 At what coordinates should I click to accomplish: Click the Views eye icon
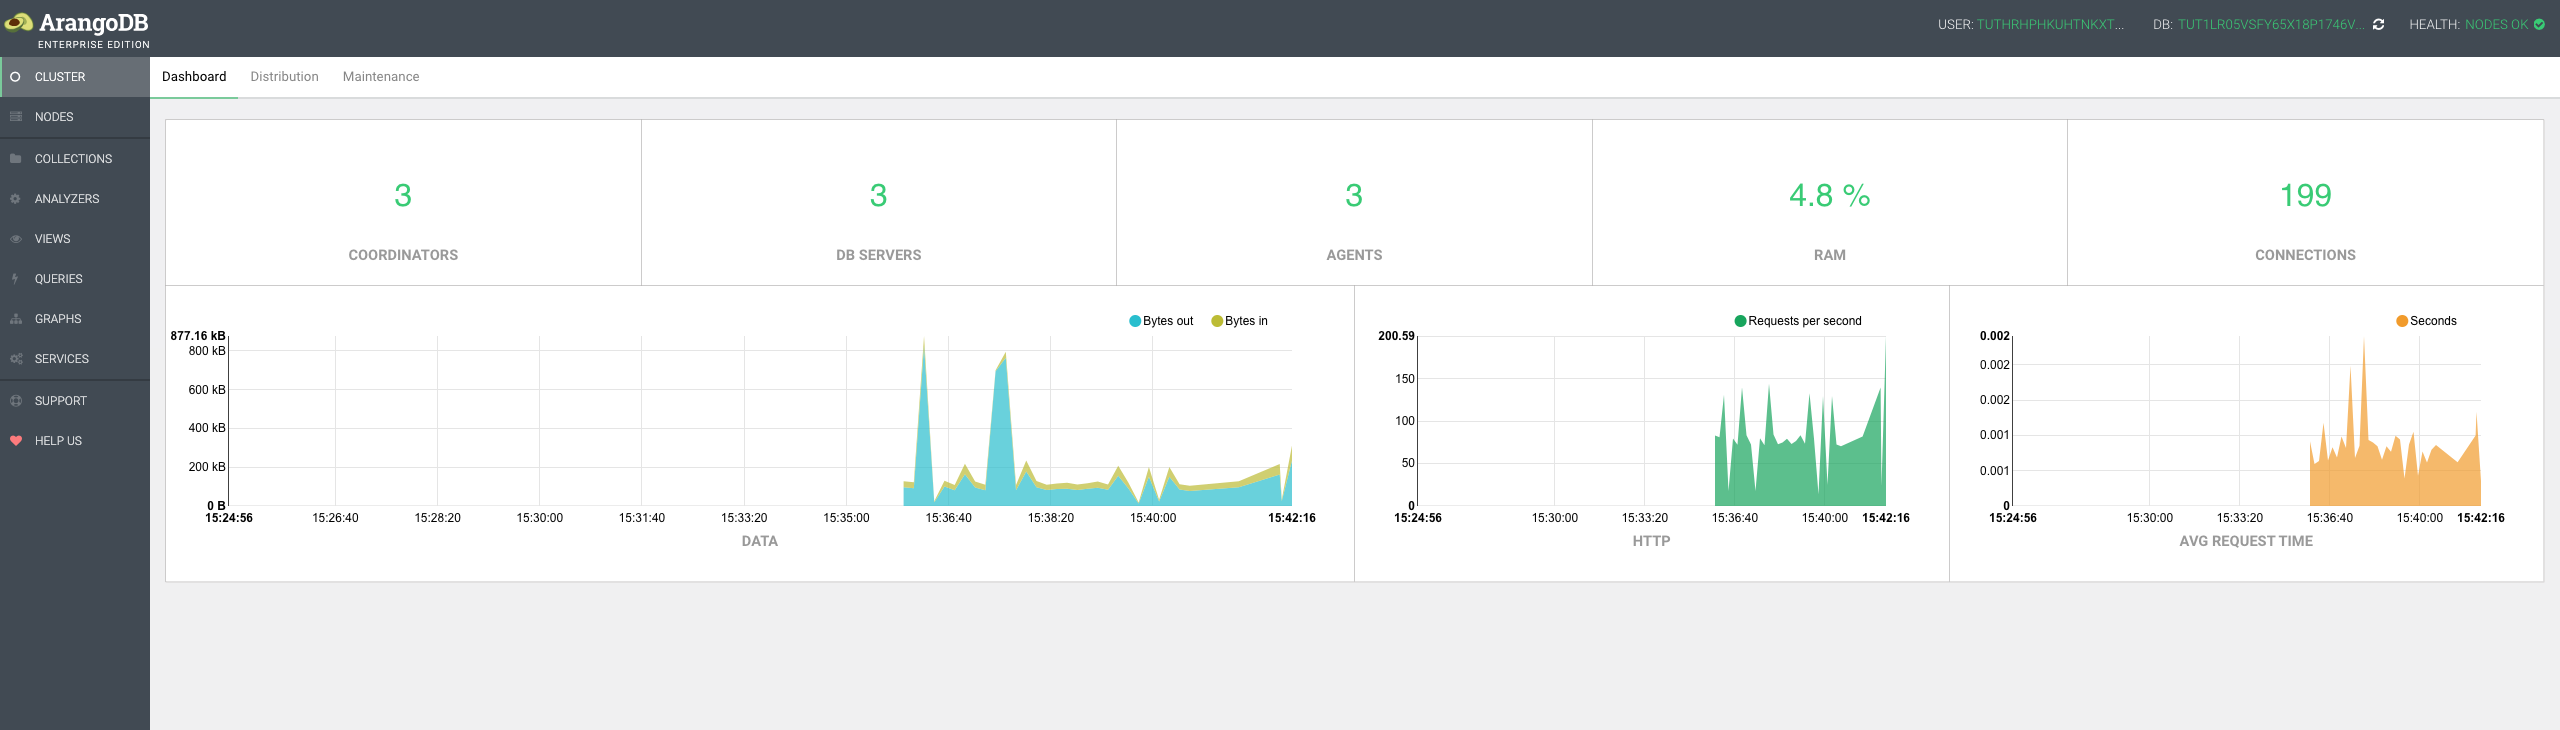click(15, 239)
